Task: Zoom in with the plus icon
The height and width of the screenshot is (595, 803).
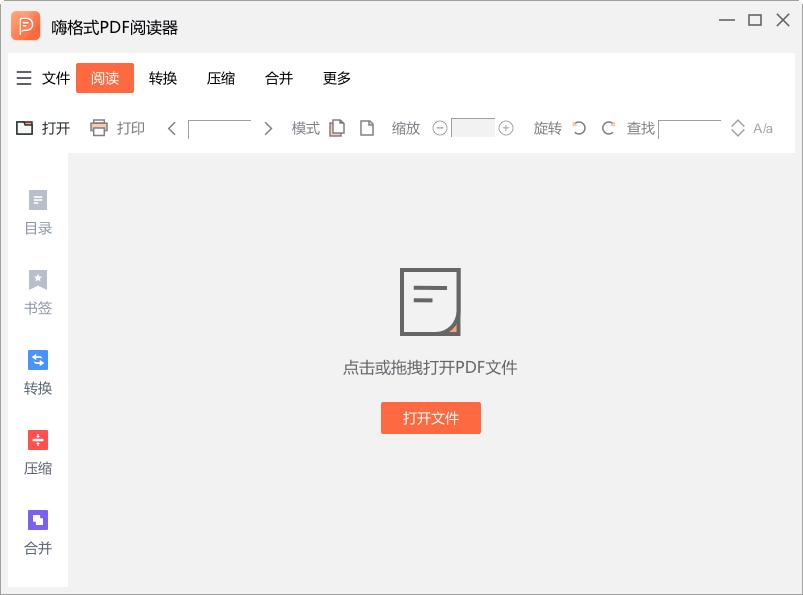Action: (x=505, y=128)
